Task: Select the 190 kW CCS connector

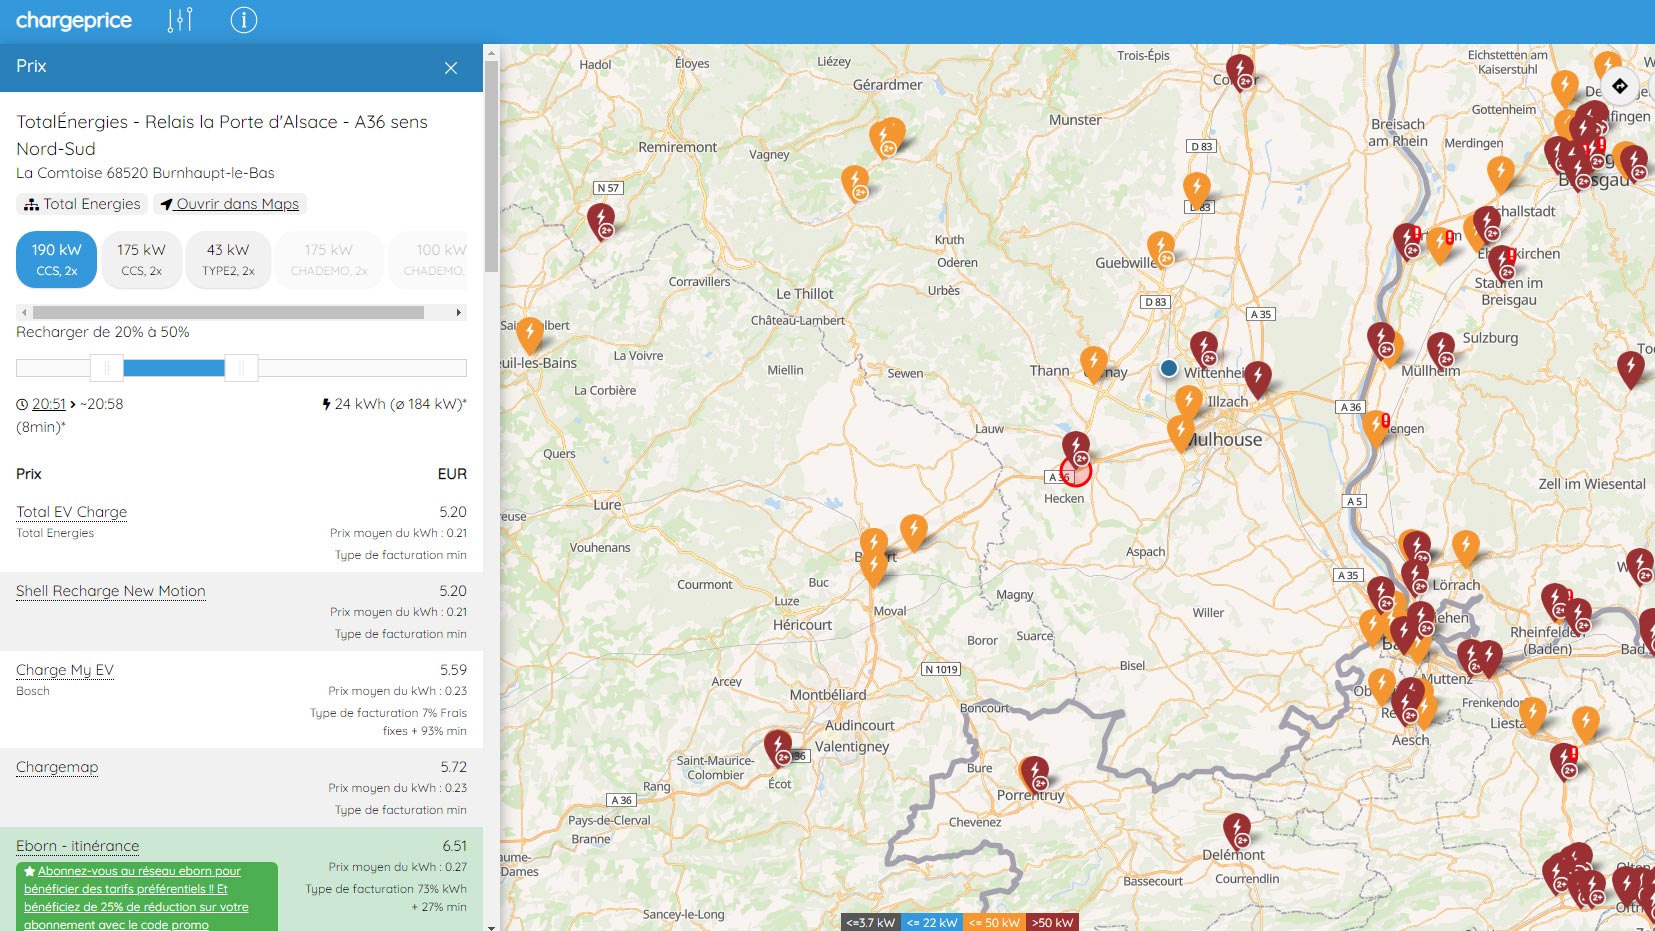Action: (57, 259)
